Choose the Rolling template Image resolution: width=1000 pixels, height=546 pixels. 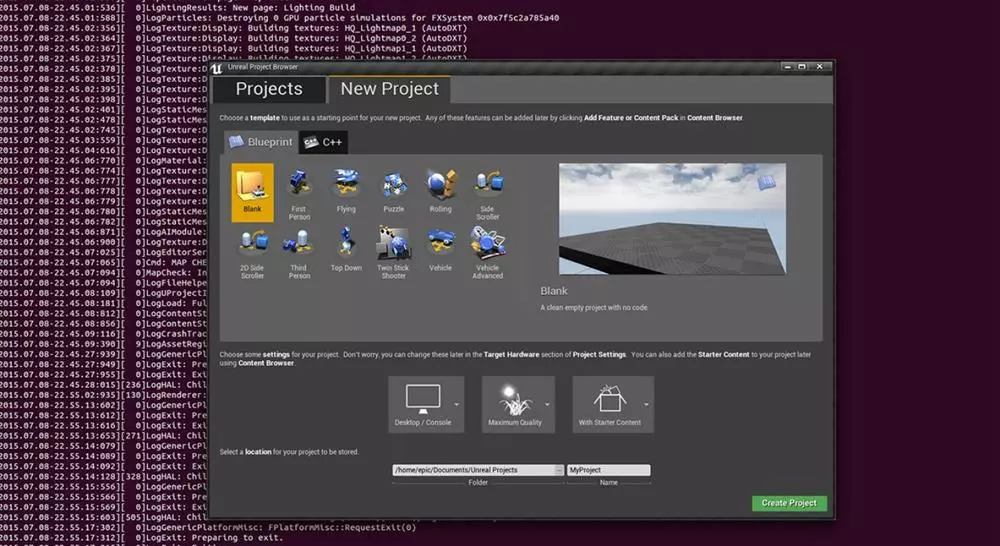[x=441, y=189]
